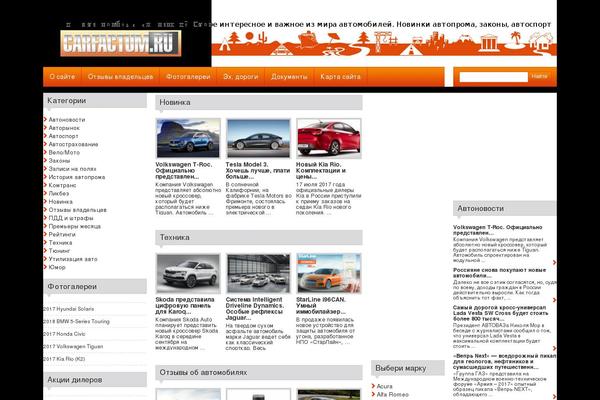This screenshot has height=400, width=600.
Task: Click the Tesla Model 3 thumbnail image
Action: click(258, 138)
